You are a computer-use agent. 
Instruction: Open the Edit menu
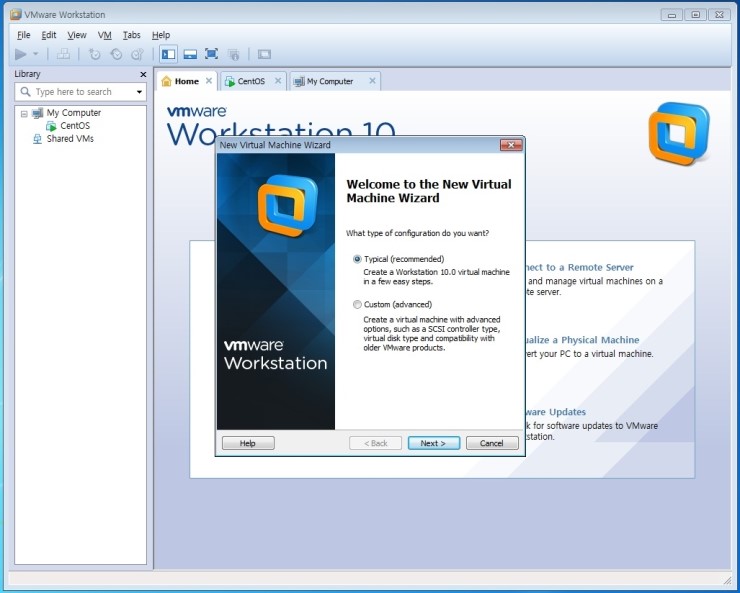tap(49, 35)
